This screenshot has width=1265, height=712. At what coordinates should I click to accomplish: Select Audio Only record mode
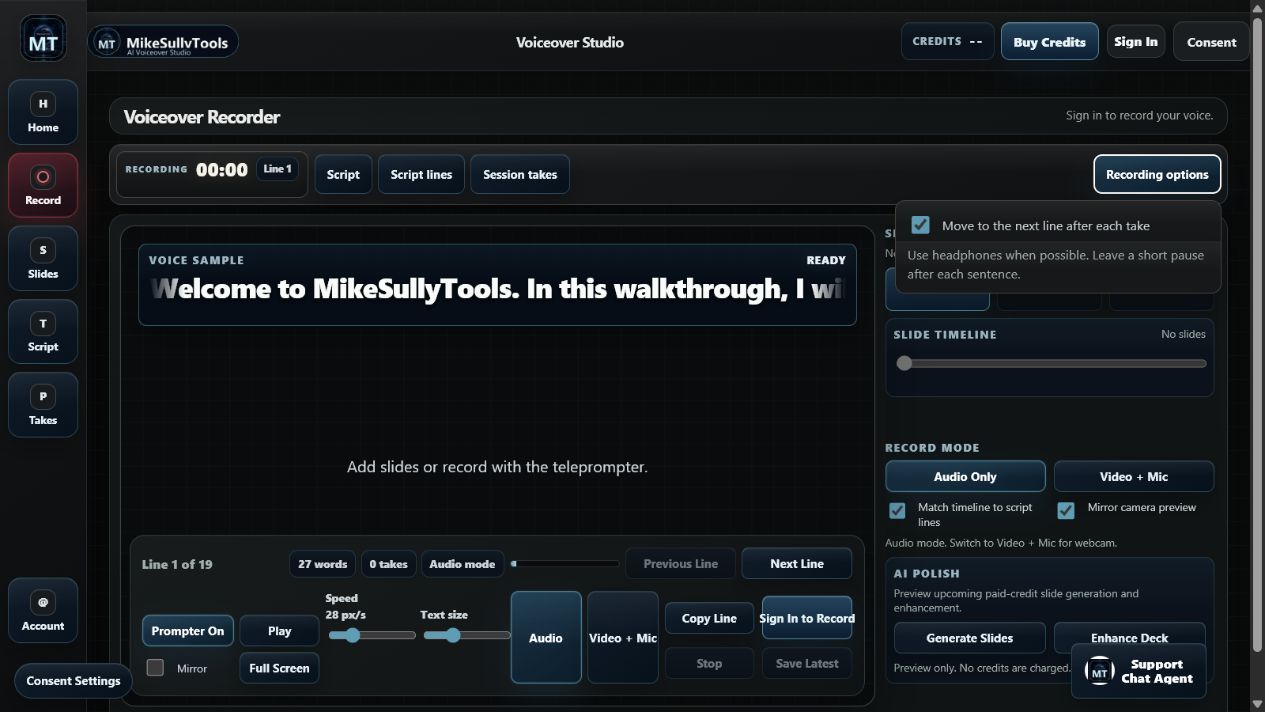tap(965, 477)
